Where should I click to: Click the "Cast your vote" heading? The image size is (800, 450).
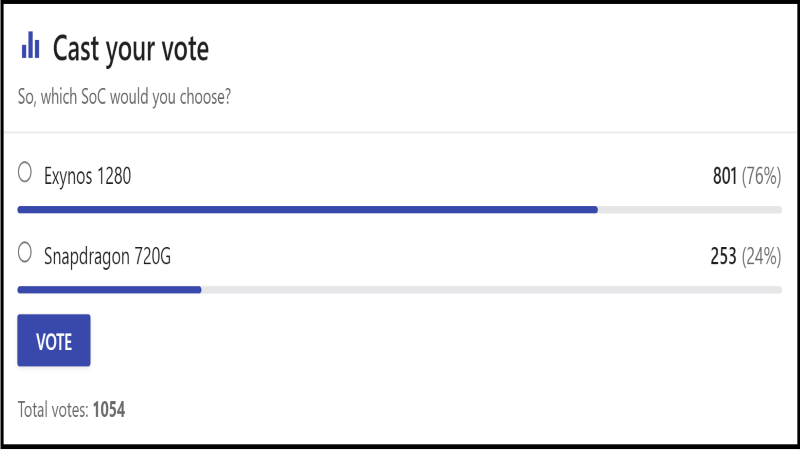coord(130,48)
